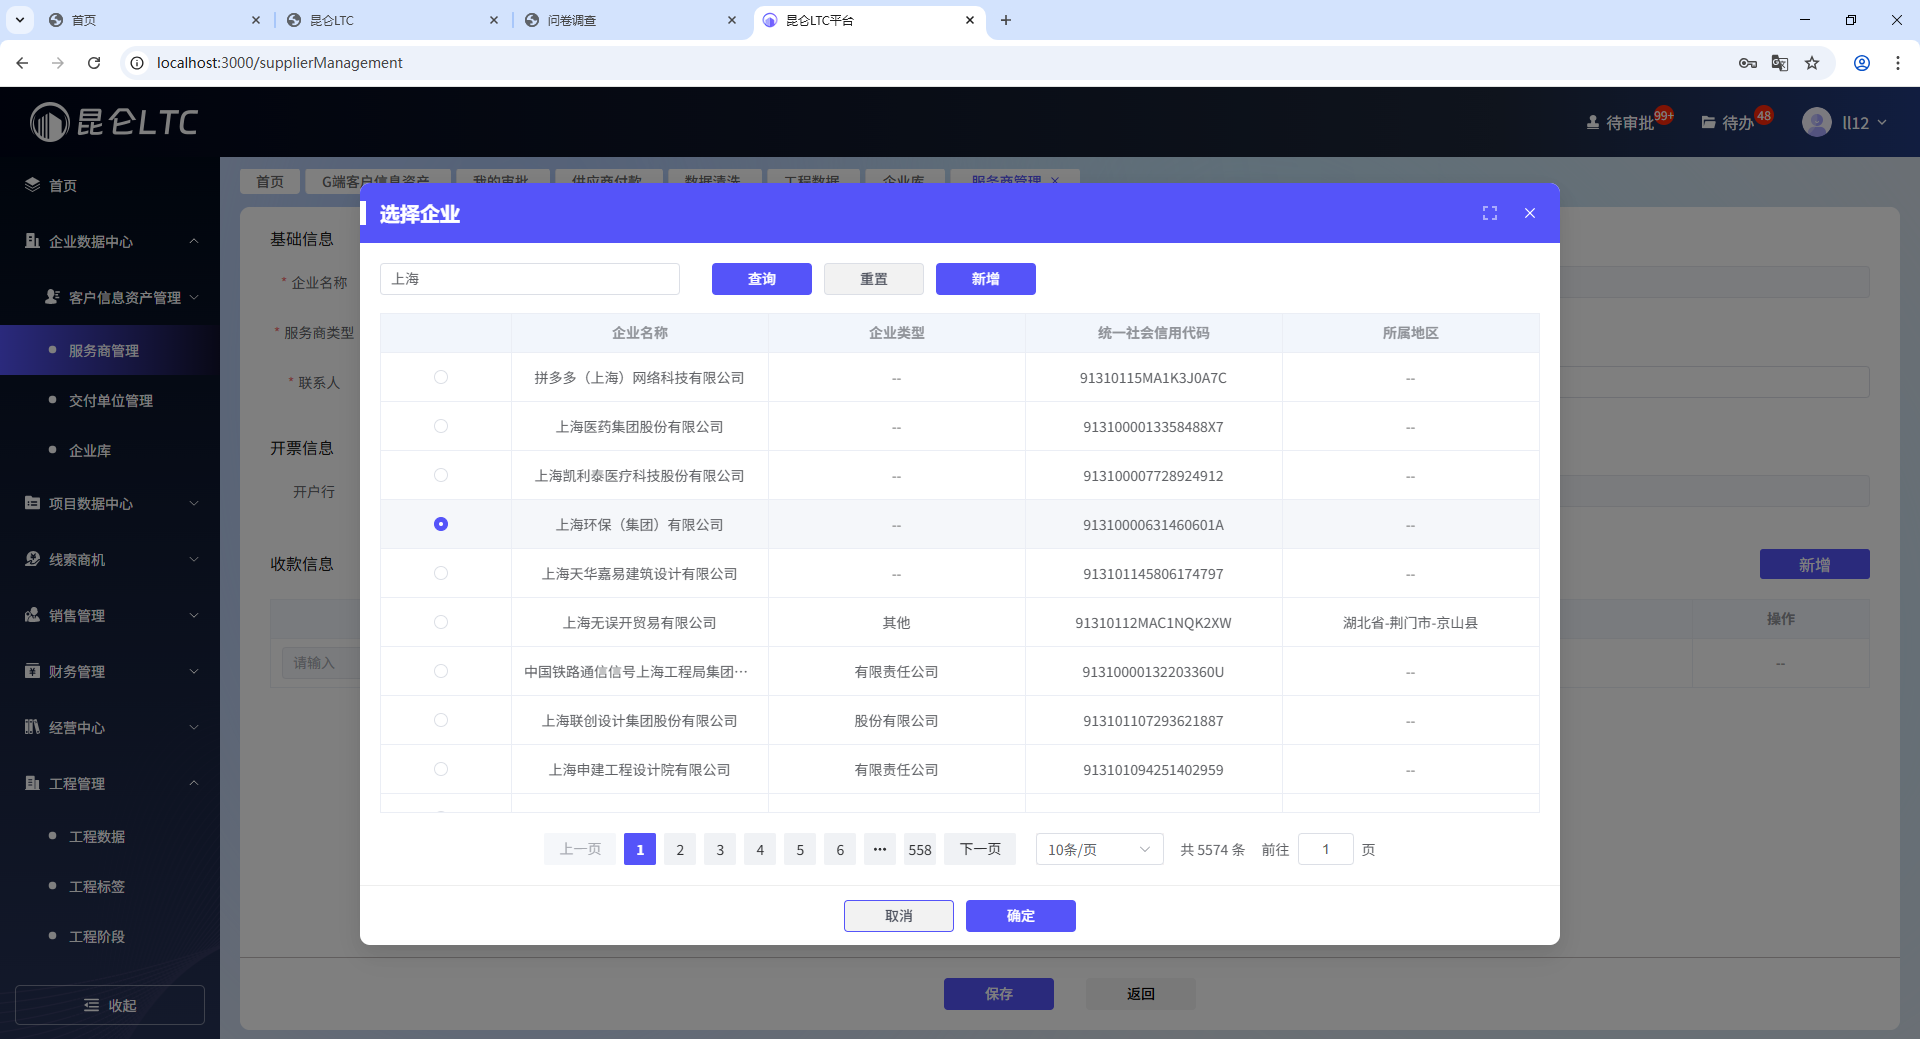
Task: Select radio for 上海医药集团股份有限公司
Action: (441, 426)
